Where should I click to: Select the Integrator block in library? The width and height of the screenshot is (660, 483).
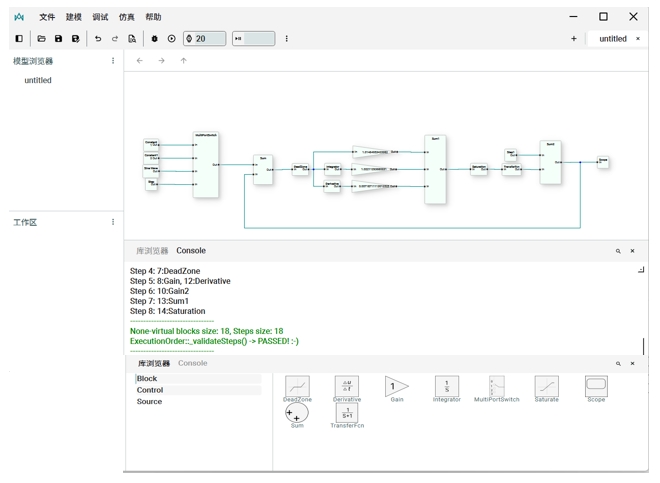[x=446, y=388]
